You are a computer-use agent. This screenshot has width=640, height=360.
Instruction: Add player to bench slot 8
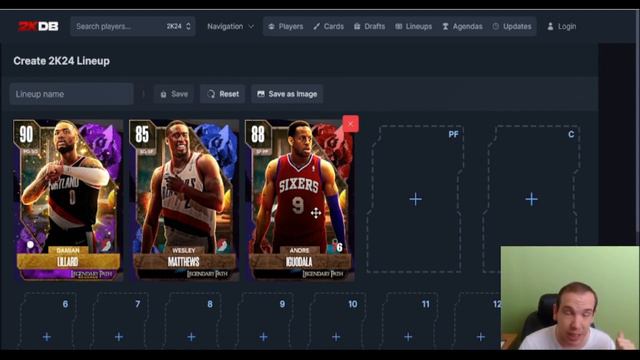(191, 337)
